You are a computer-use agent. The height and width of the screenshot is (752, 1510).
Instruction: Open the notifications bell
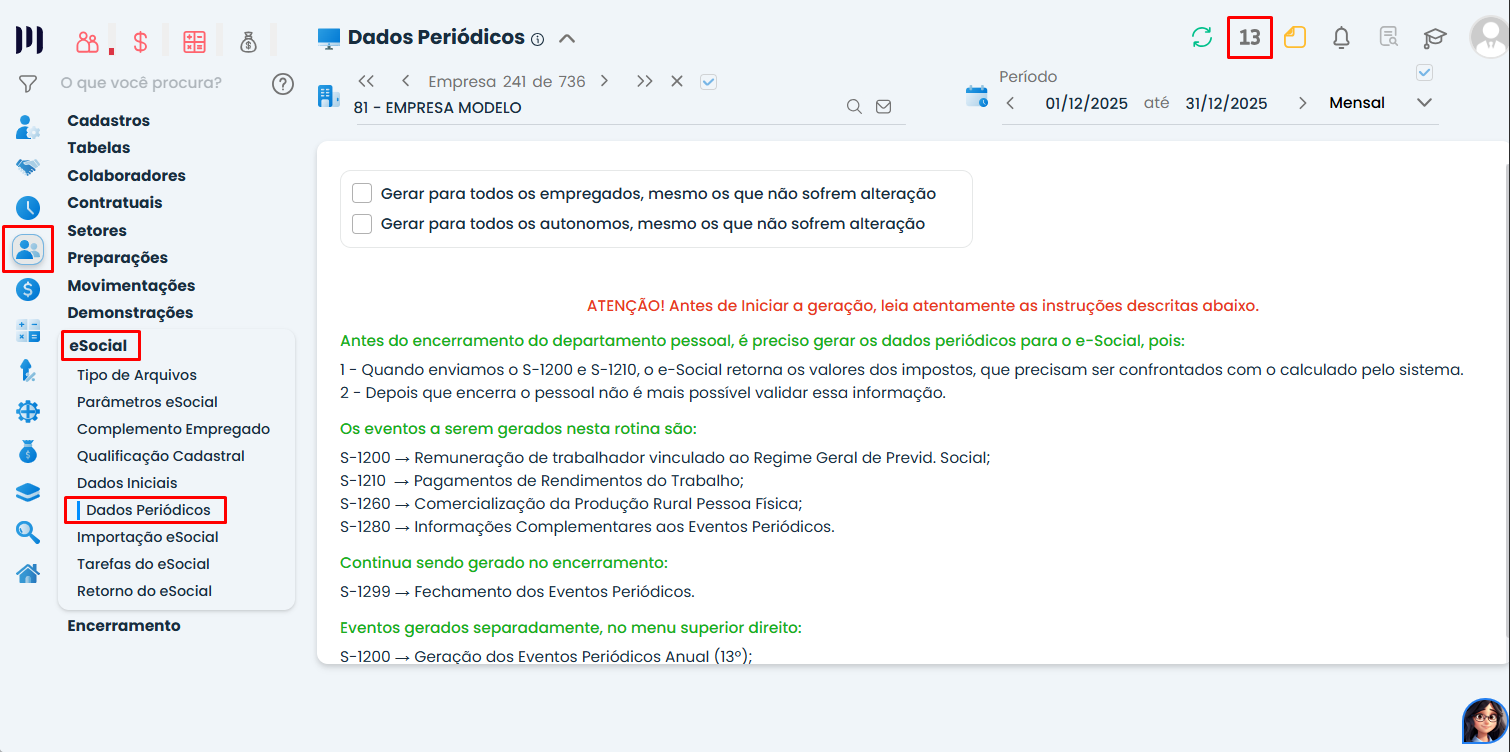click(1342, 38)
